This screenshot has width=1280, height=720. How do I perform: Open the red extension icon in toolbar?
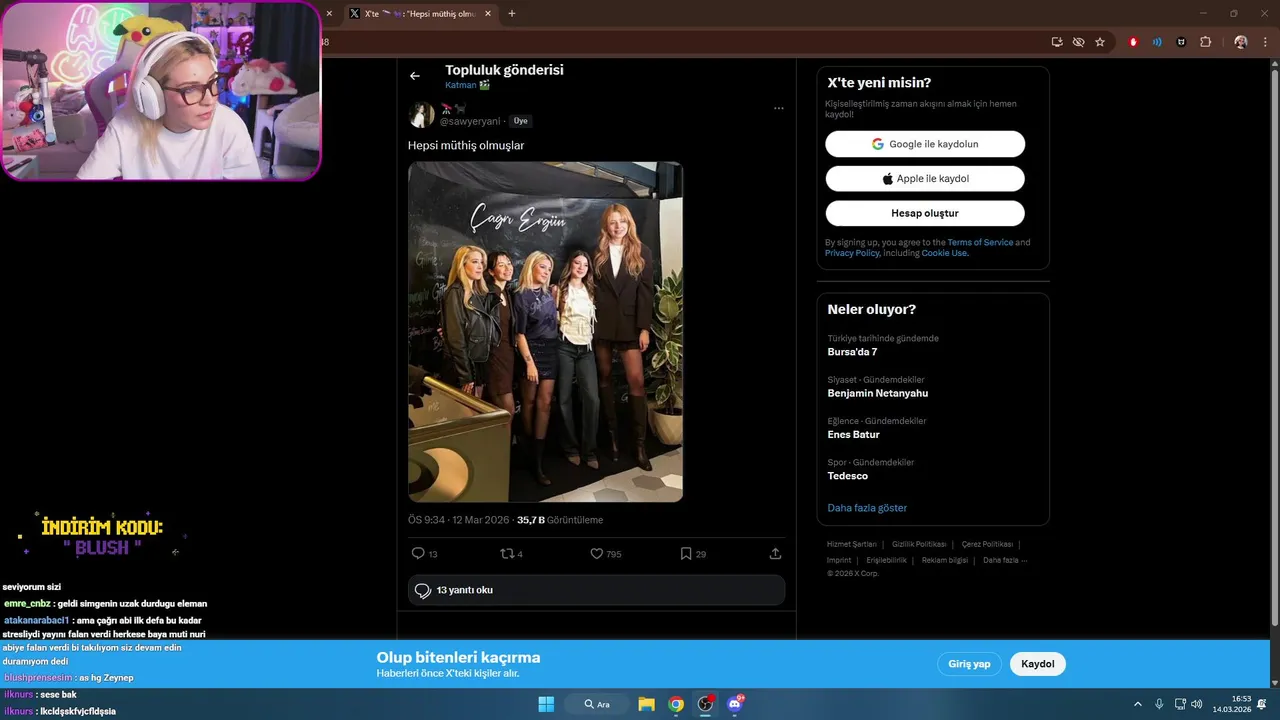[x=1133, y=42]
